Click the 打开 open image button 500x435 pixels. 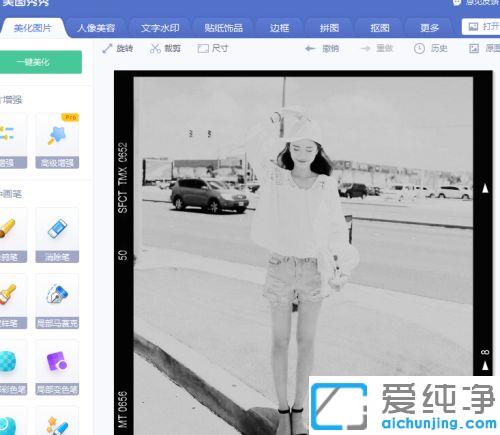coord(481,27)
